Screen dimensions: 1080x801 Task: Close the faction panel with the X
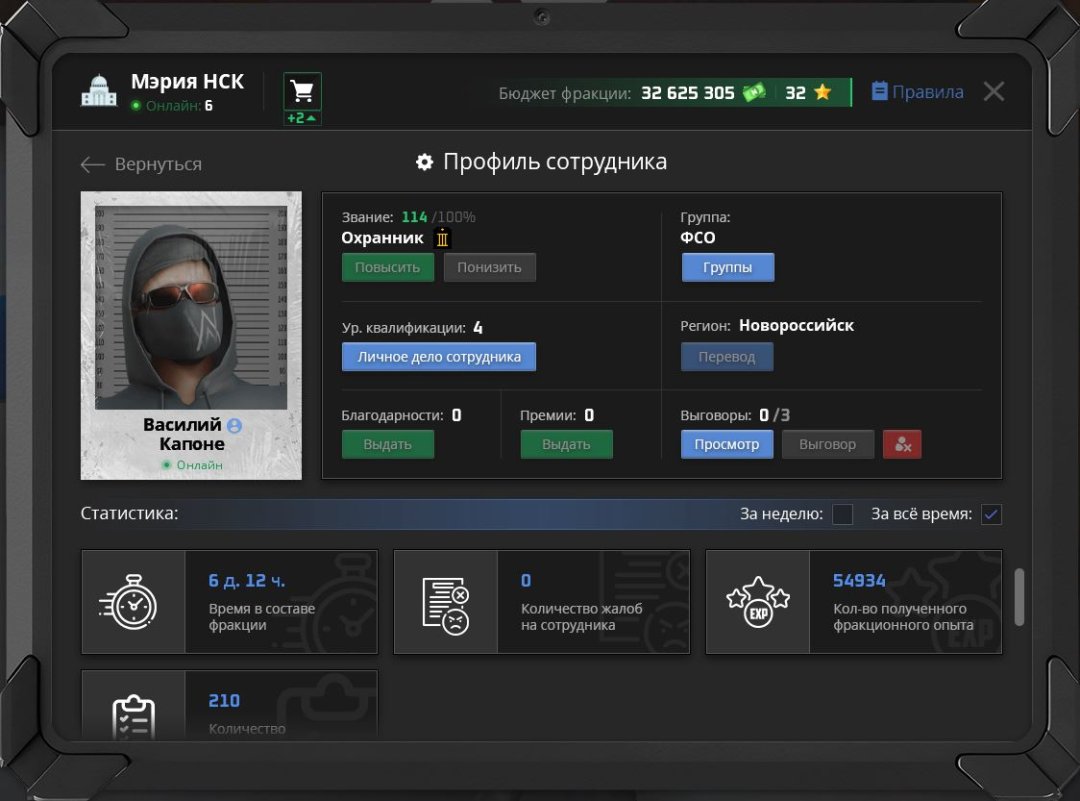point(993,91)
